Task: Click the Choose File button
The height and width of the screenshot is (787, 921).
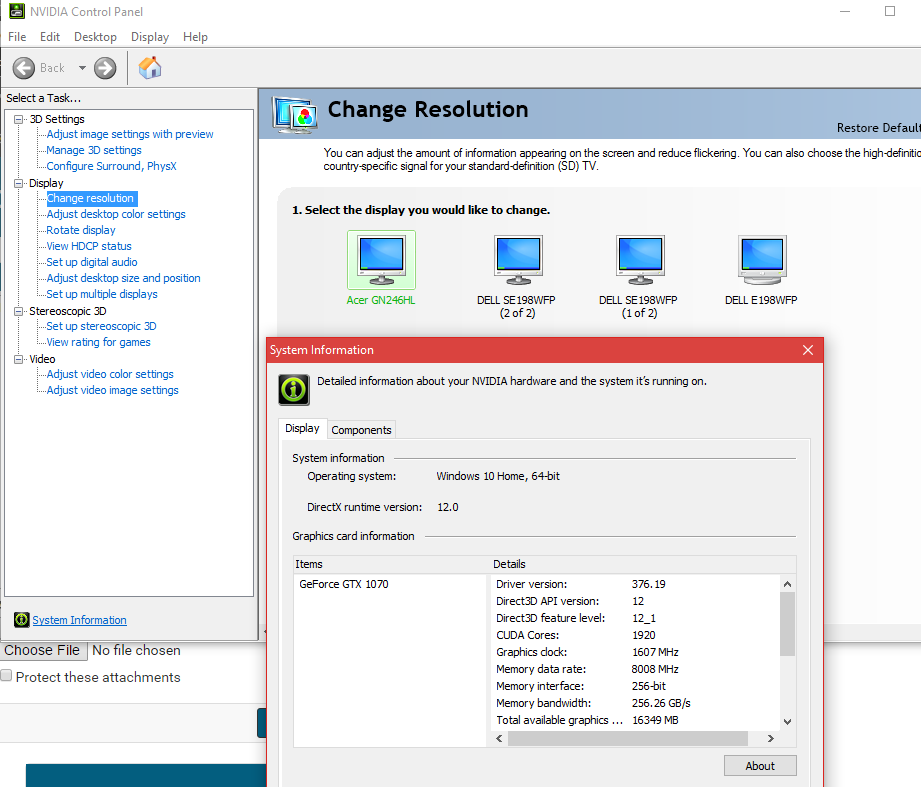Action: [x=42, y=650]
